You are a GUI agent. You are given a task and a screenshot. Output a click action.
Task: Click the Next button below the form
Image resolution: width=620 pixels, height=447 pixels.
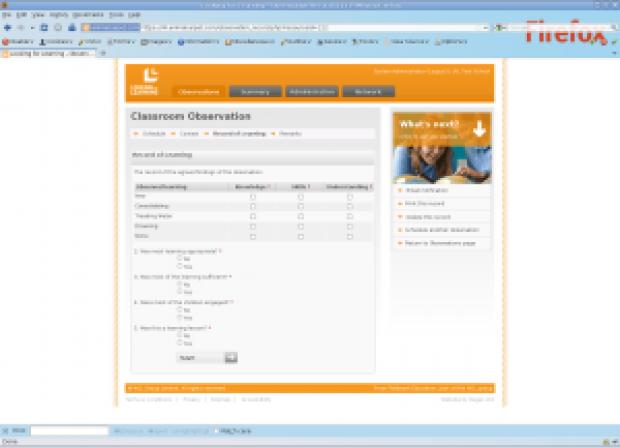tap(207, 358)
